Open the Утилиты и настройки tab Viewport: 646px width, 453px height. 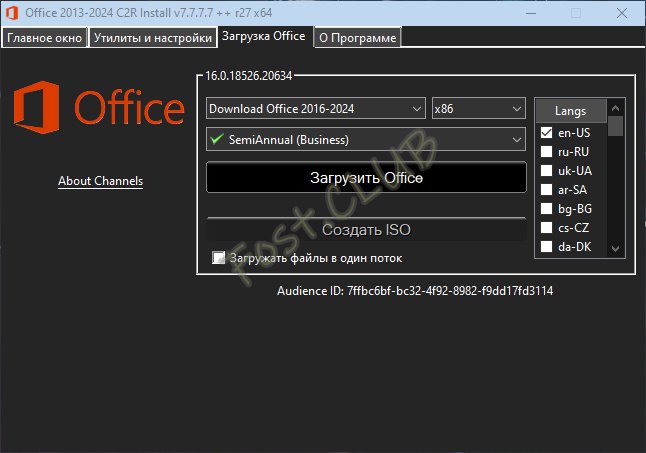153,38
